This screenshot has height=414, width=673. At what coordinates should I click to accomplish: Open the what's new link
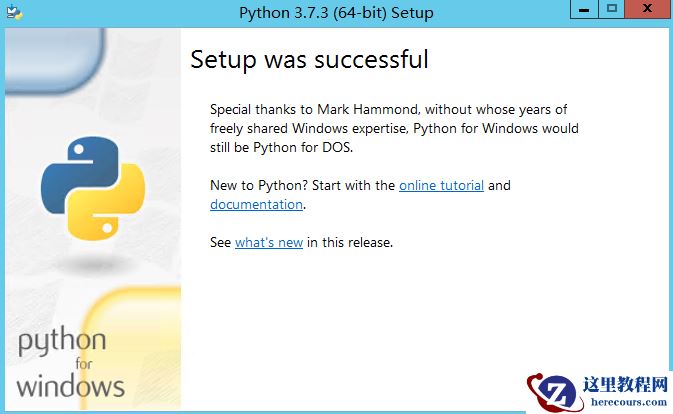[268, 242]
